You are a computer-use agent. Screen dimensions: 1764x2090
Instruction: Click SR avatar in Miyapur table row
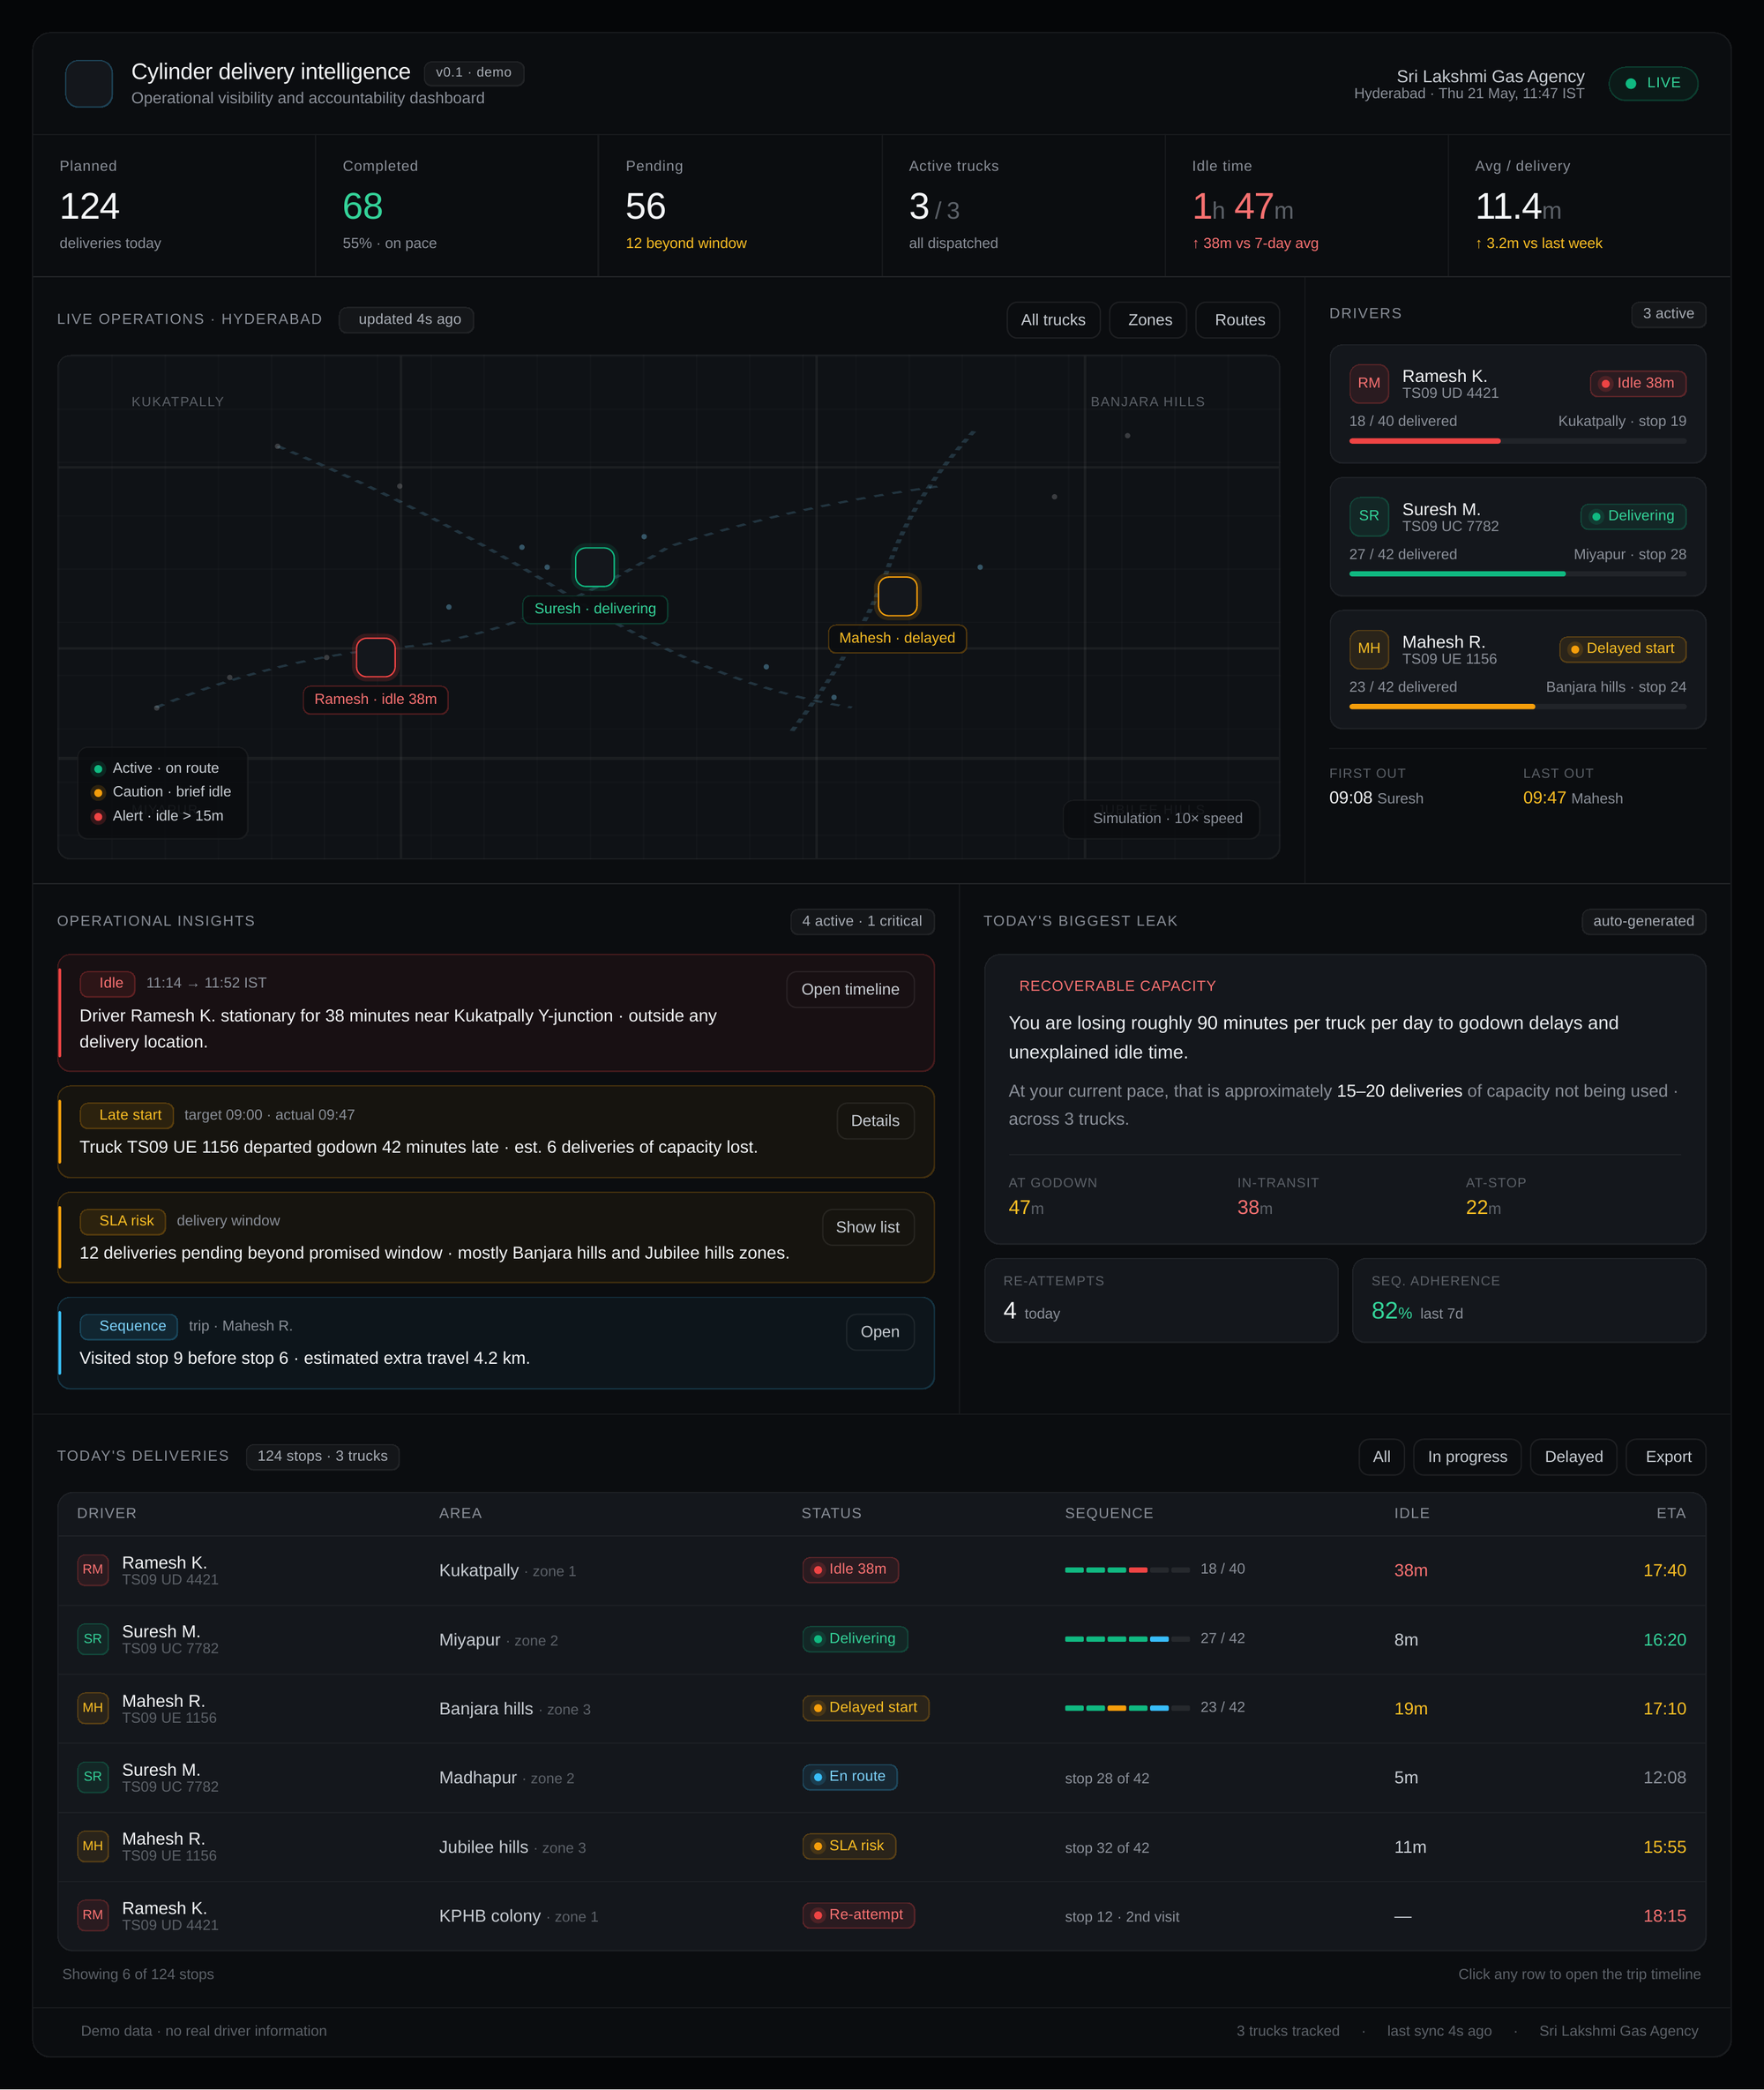93,1639
